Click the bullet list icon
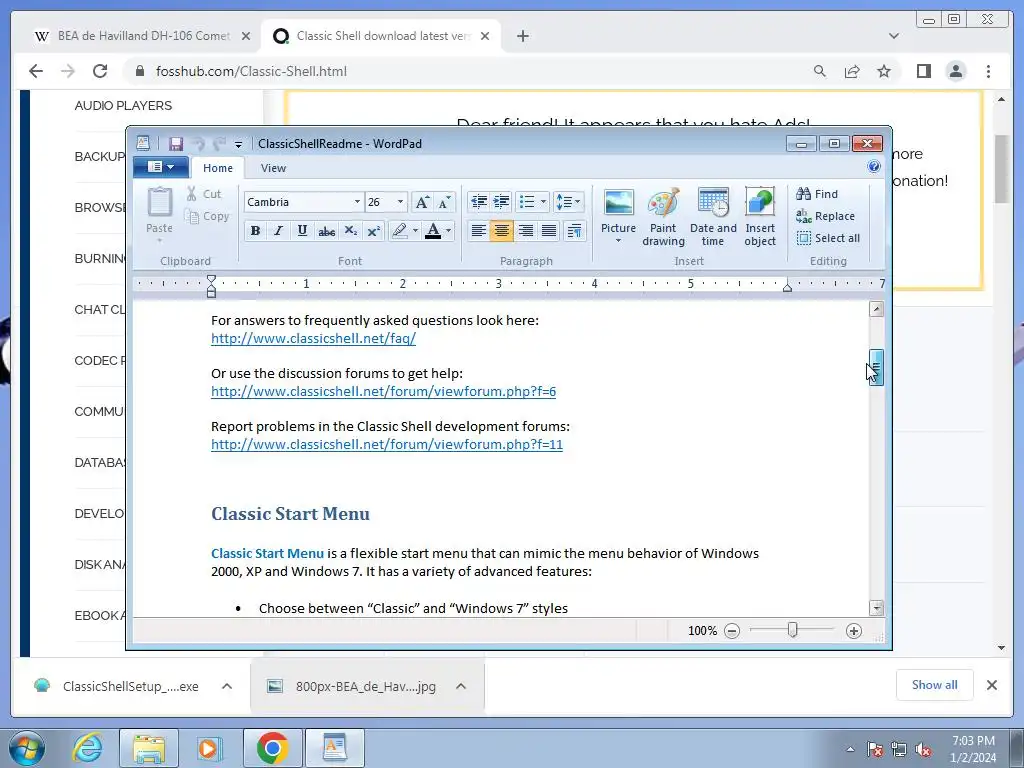This screenshot has width=1024, height=768. pos(527,202)
